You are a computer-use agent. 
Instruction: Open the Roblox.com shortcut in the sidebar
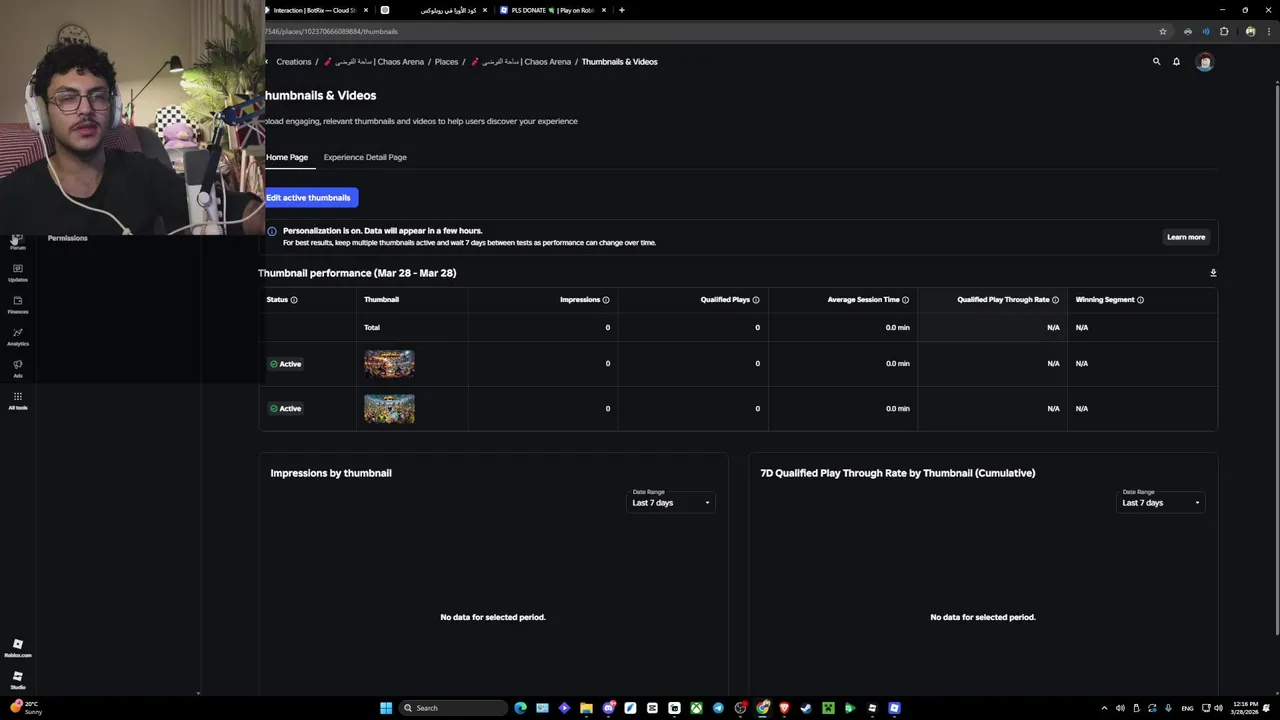pyautogui.click(x=18, y=648)
